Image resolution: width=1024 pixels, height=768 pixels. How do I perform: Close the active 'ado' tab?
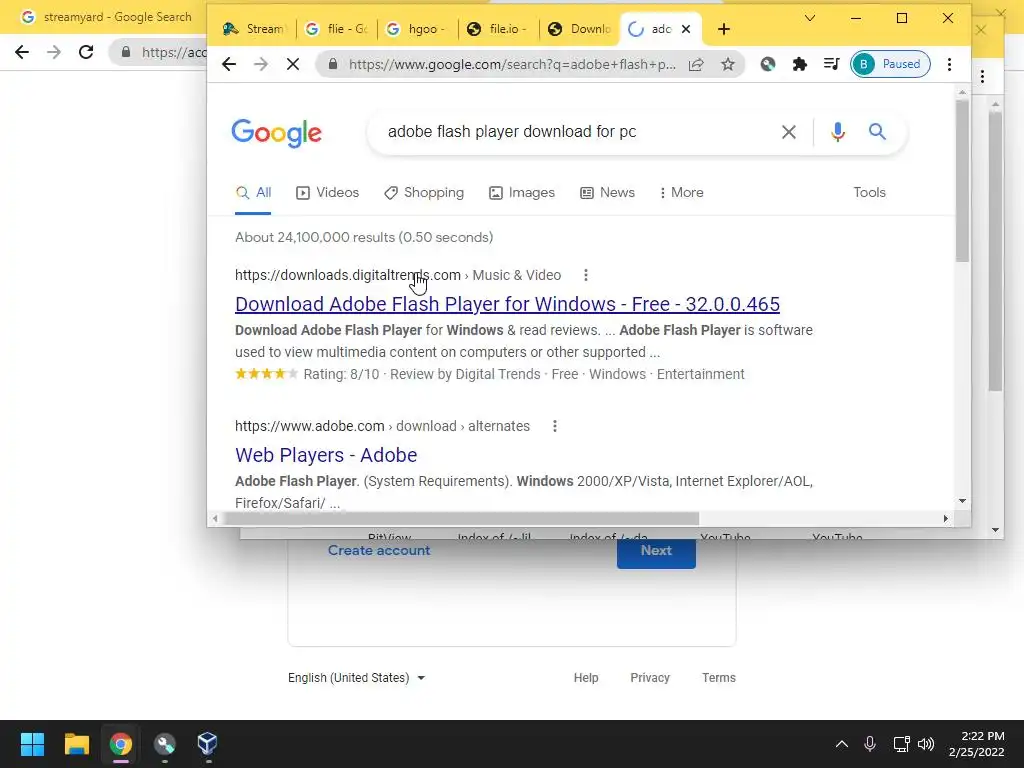[686, 29]
